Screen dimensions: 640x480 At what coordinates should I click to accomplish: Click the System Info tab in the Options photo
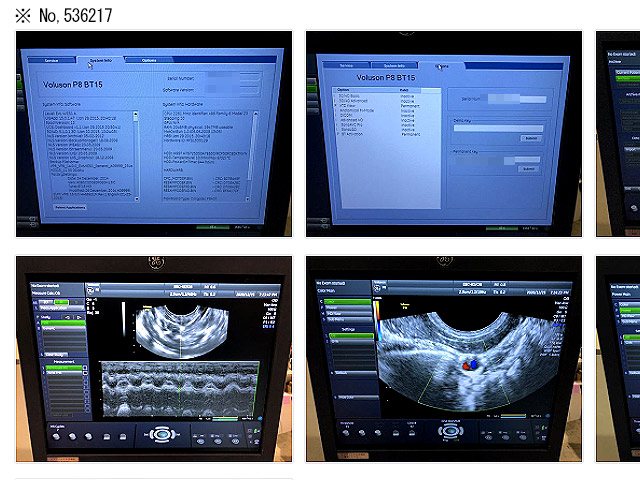(394, 65)
